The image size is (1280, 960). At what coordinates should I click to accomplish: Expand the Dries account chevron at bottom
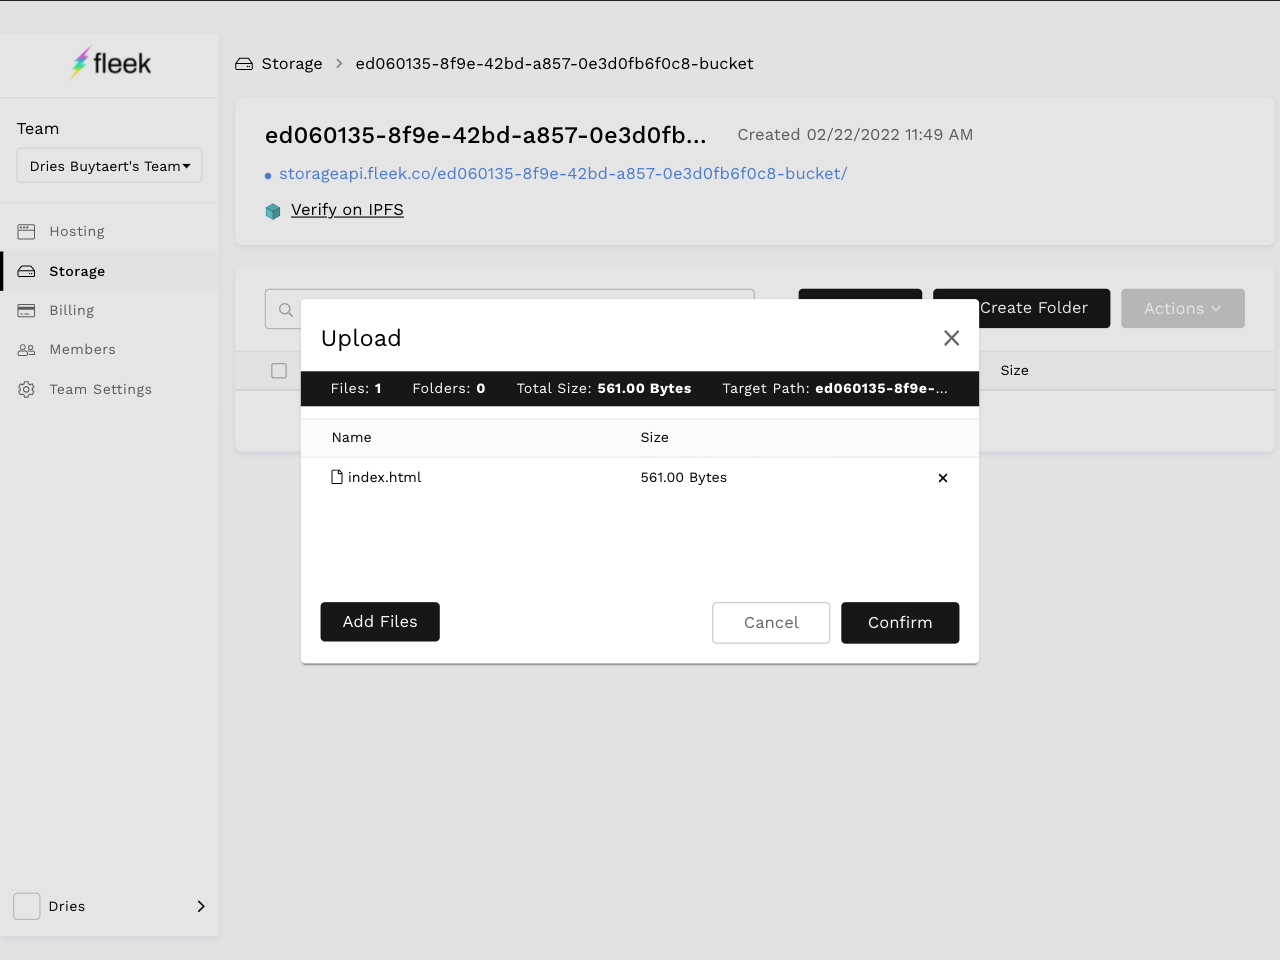(200, 906)
